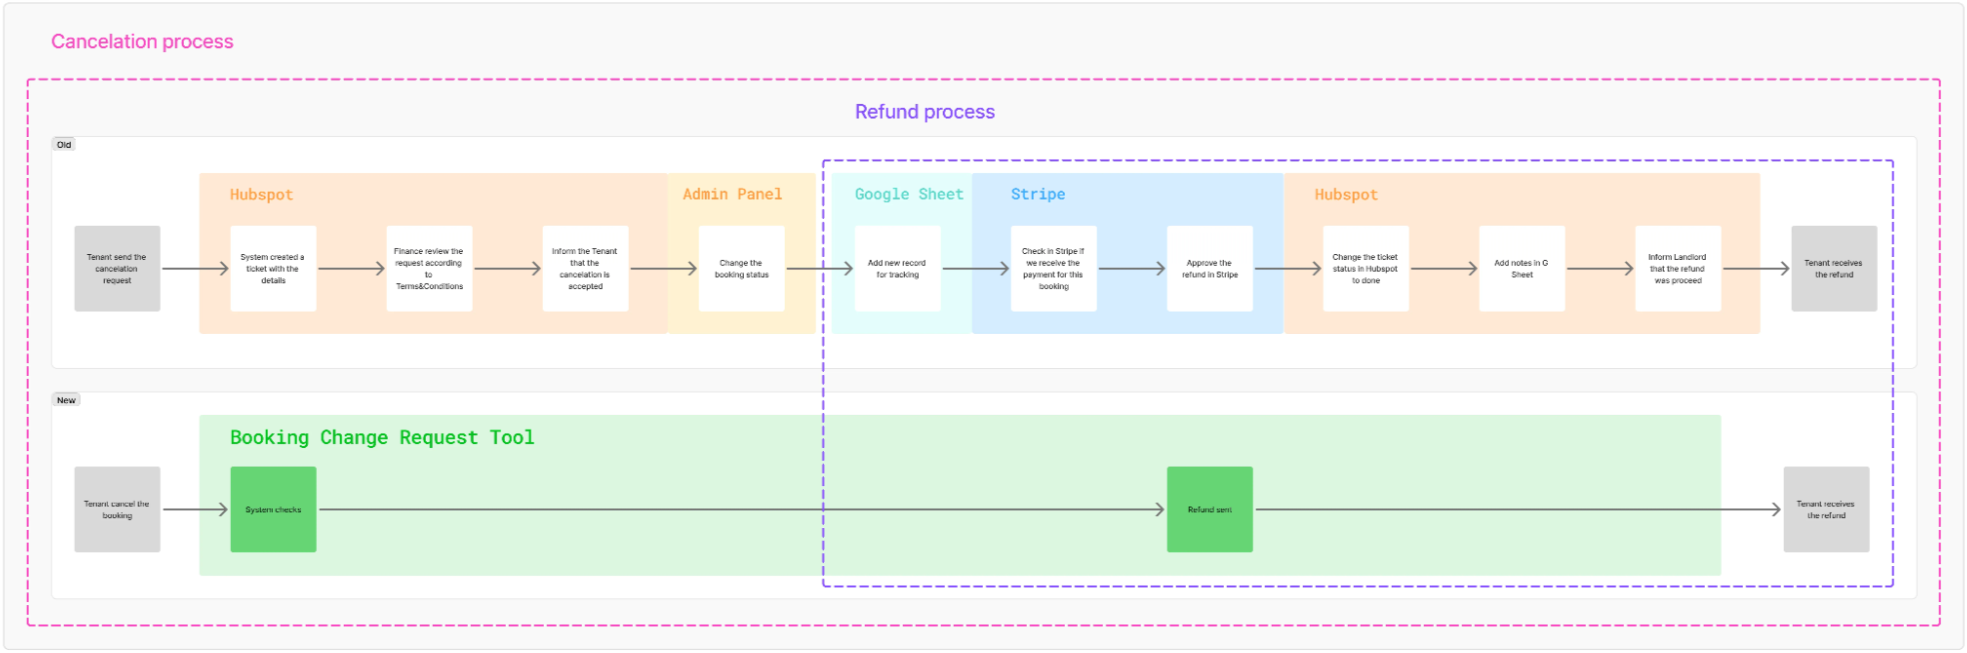Click "Change the ticket status" step

[x=1365, y=269]
